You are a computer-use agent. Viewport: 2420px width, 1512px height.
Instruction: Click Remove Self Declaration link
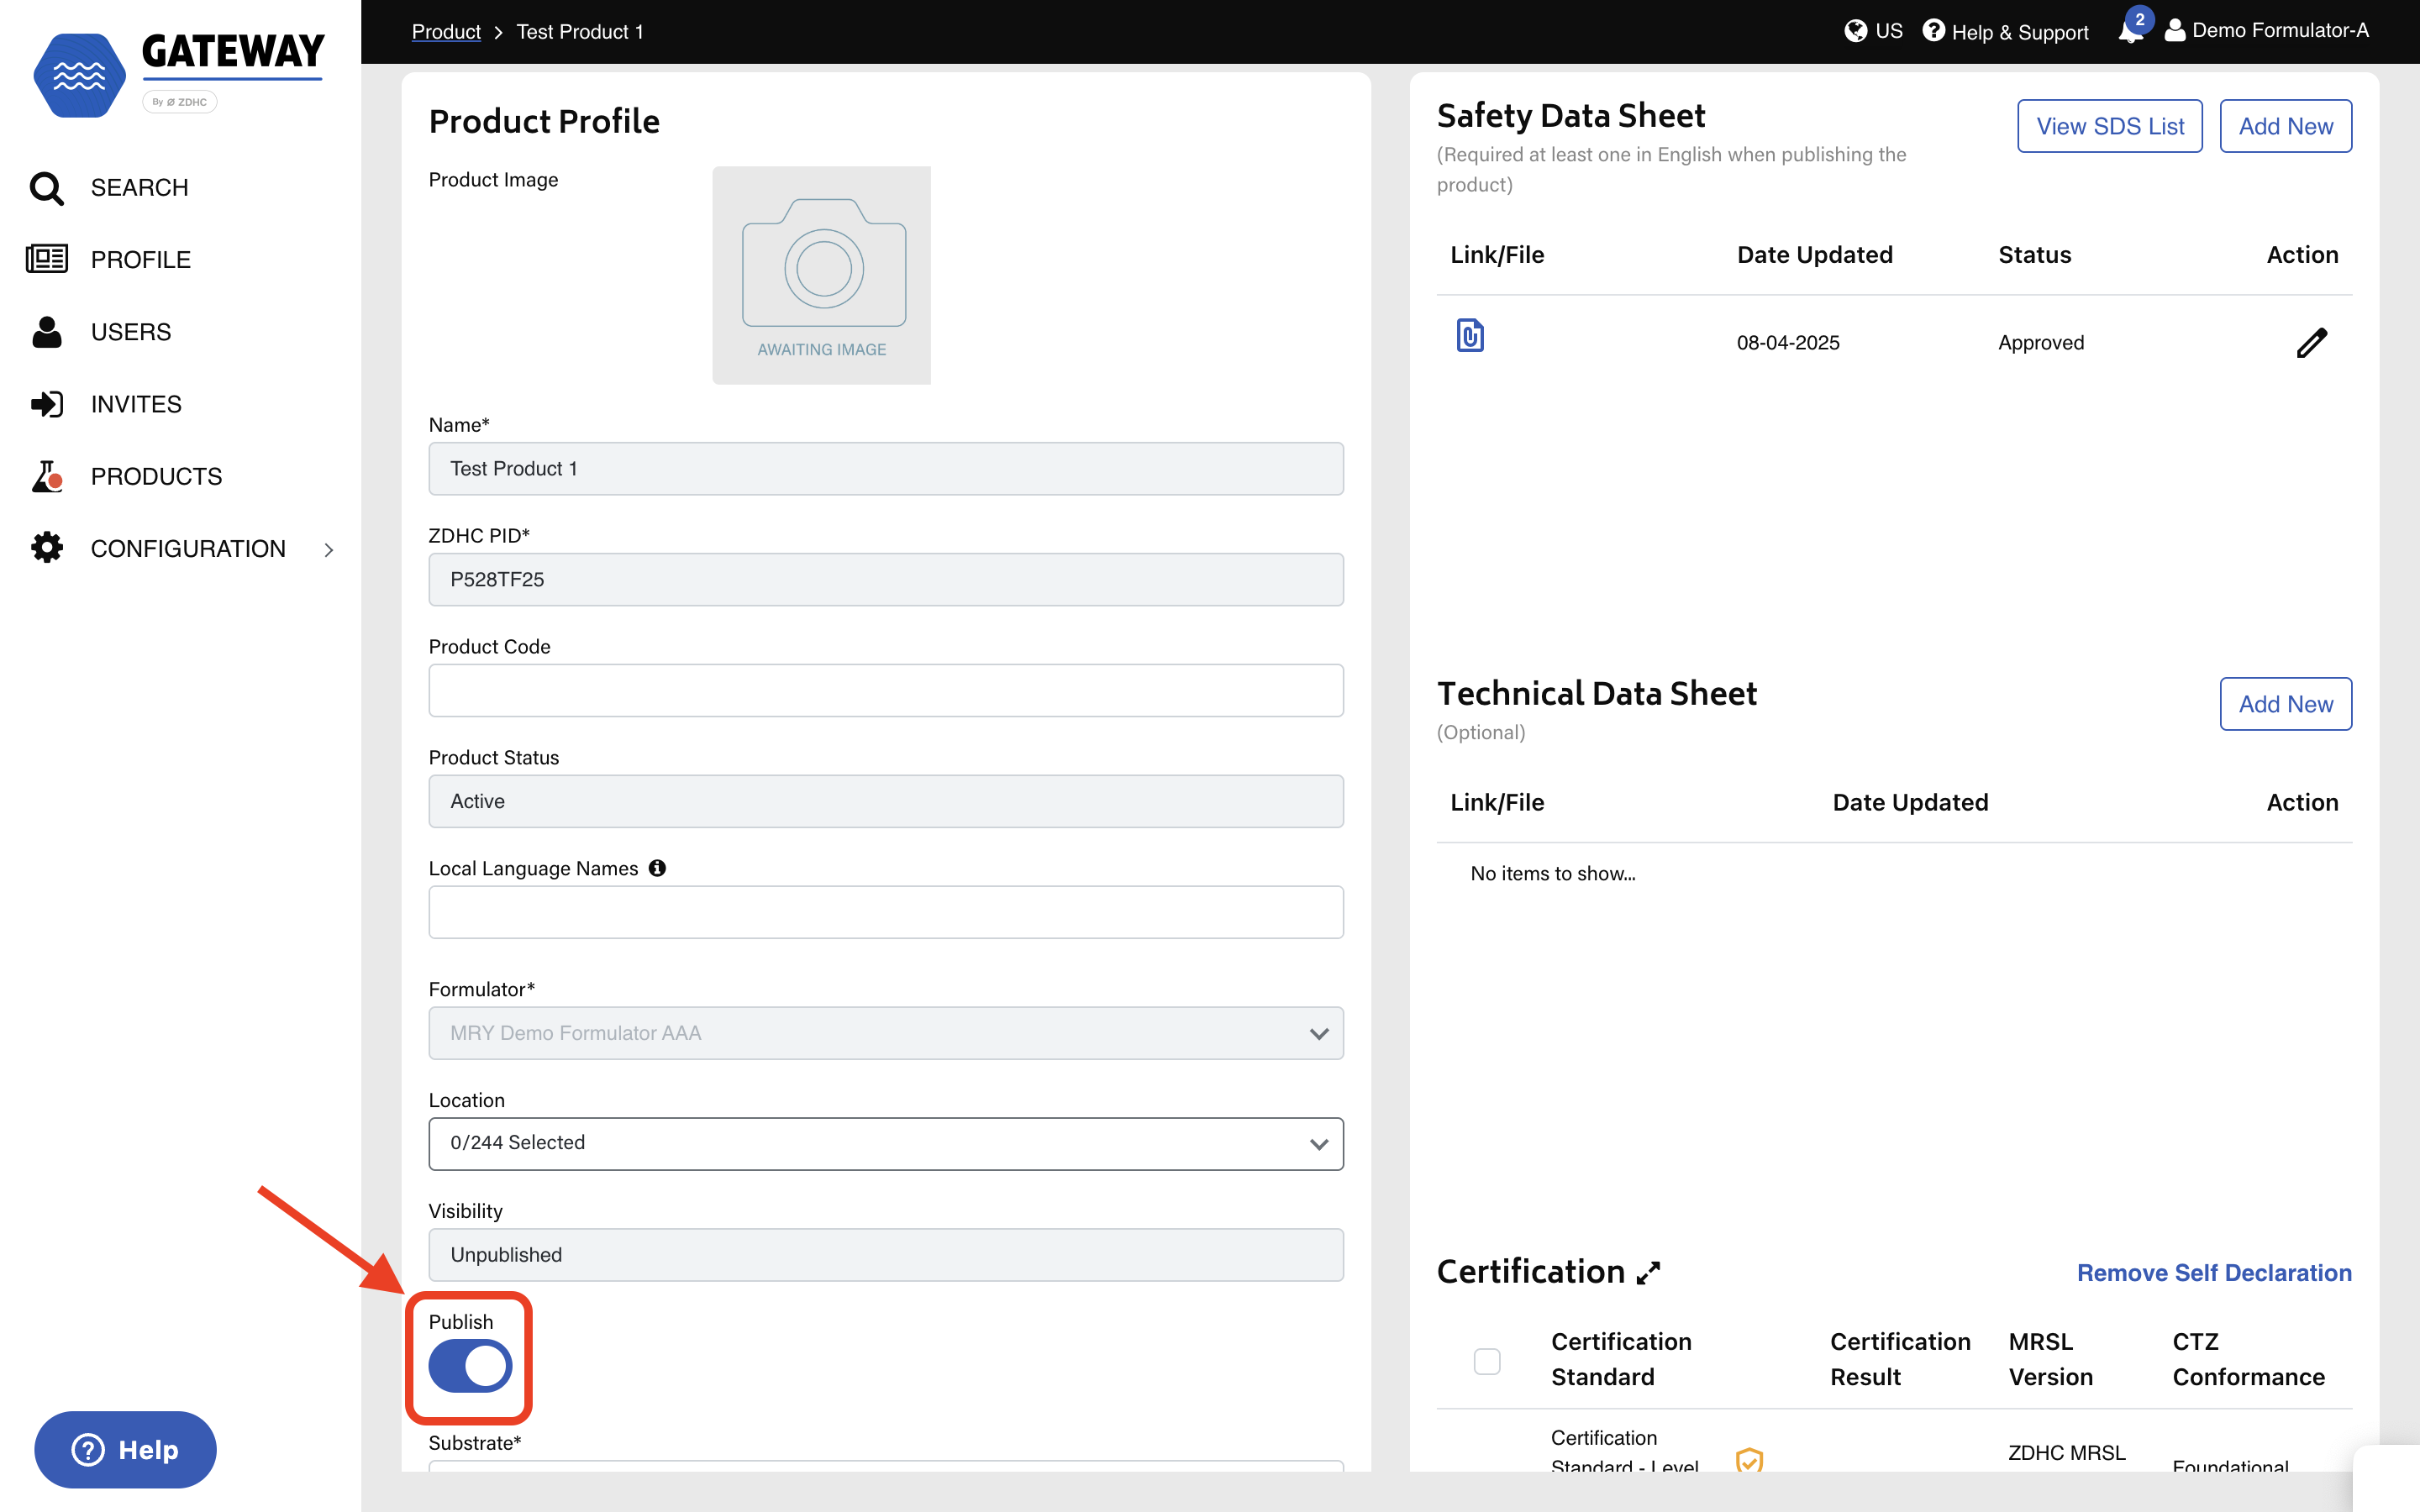(2214, 1273)
